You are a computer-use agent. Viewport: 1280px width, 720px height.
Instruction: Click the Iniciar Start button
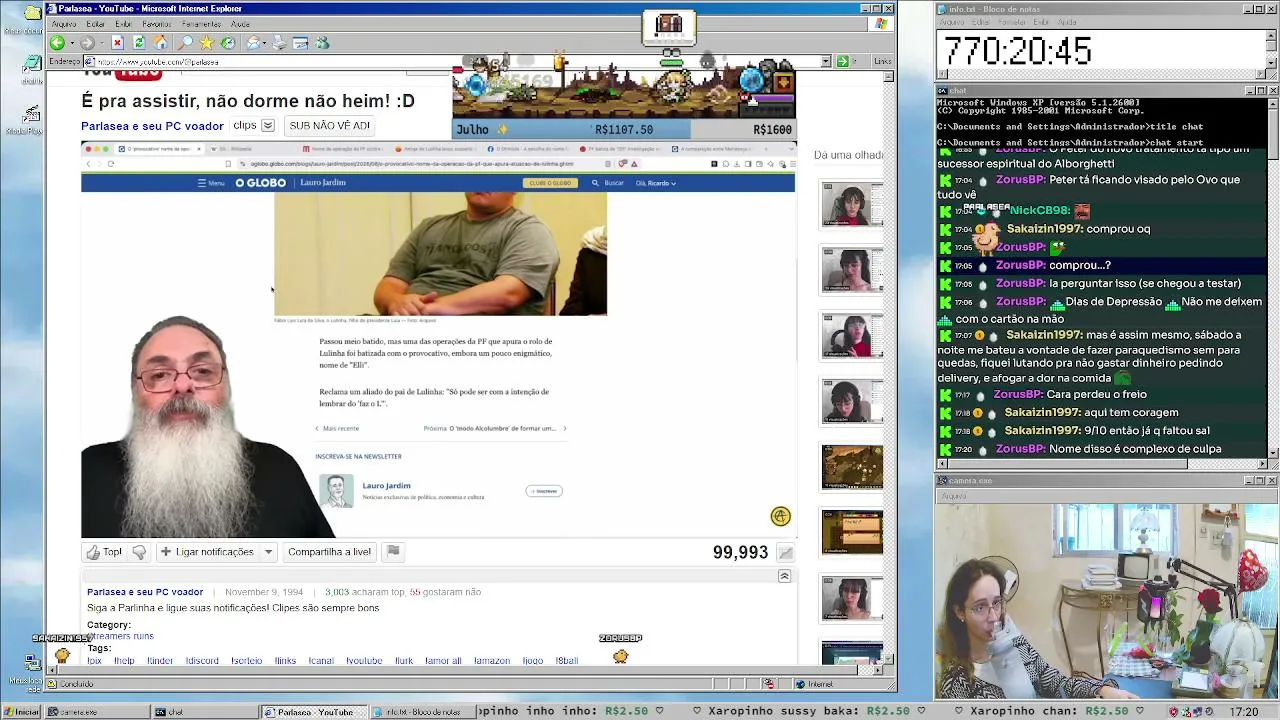(22, 712)
